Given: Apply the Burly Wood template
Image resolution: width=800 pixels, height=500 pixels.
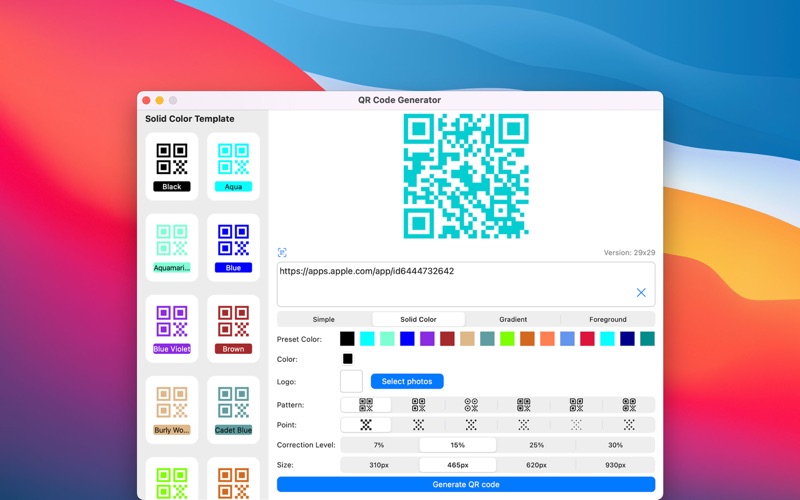Looking at the screenshot, I should pos(172,410).
